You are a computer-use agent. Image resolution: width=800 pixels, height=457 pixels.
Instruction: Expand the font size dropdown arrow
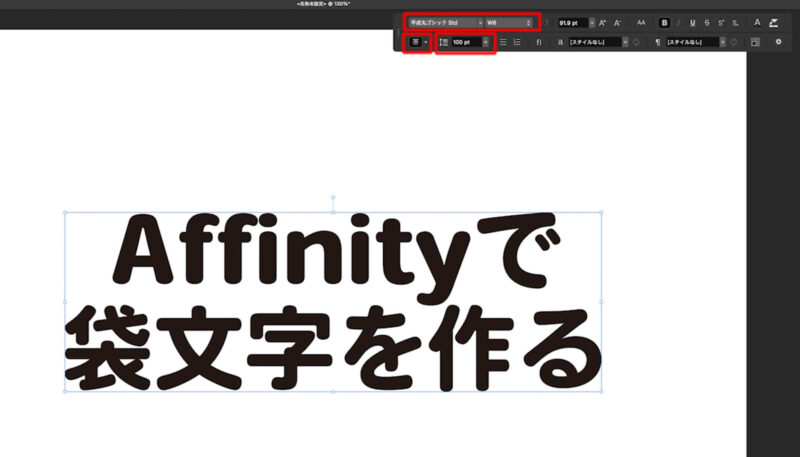592,23
